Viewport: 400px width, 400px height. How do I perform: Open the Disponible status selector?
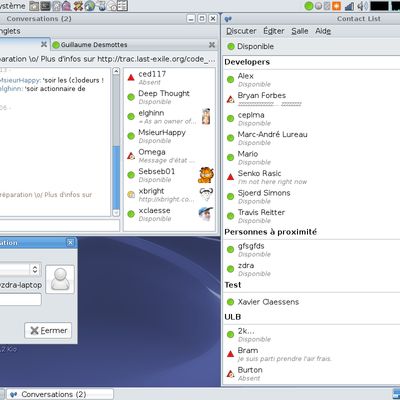click(250, 46)
